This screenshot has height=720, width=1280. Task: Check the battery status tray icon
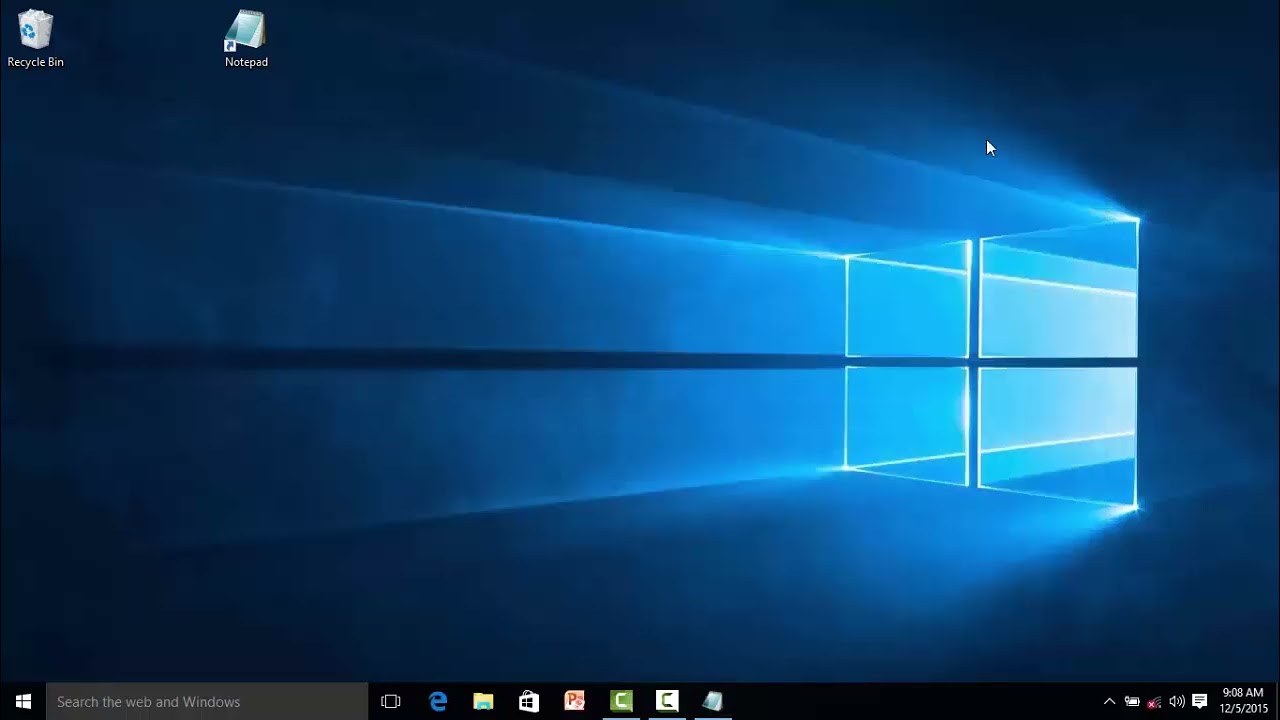click(x=1132, y=701)
